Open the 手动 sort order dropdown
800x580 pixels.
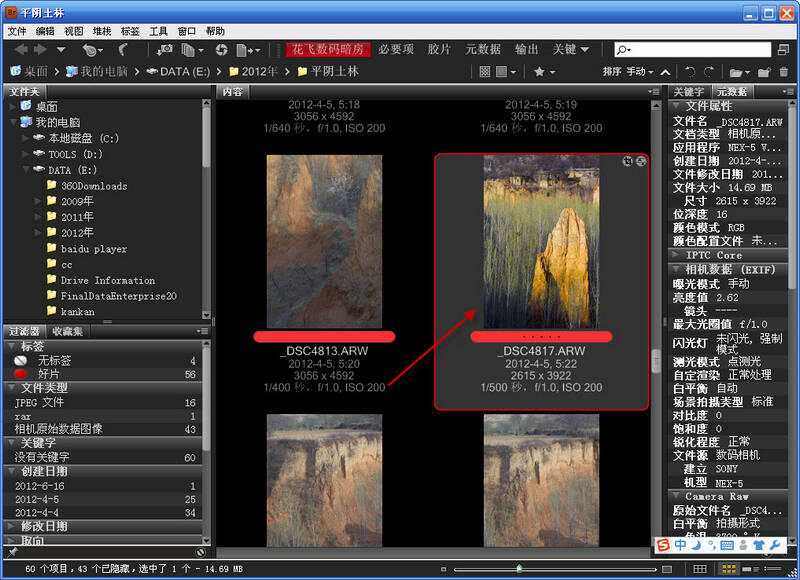tap(640, 72)
